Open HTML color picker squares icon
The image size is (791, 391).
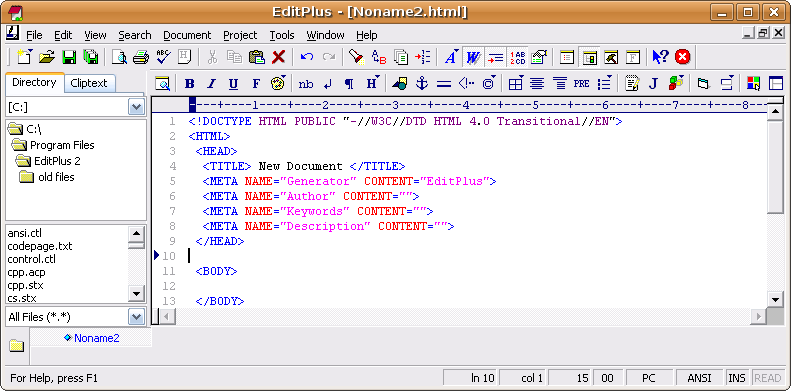pyautogui.click(x=754, y=84)
